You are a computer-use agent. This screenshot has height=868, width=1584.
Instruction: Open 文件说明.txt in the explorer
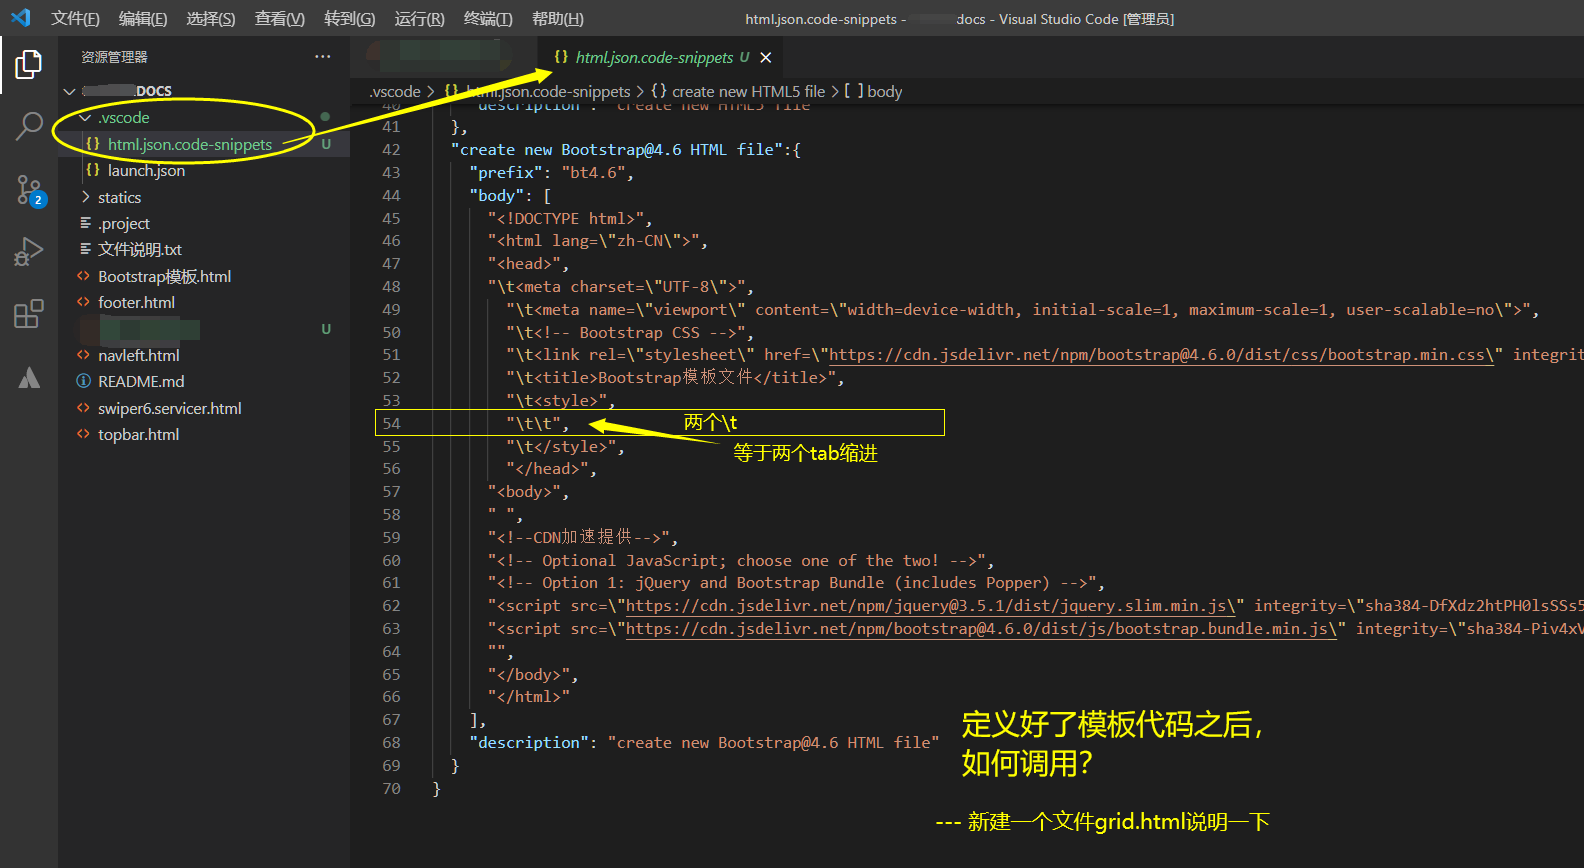pos(140,250)
